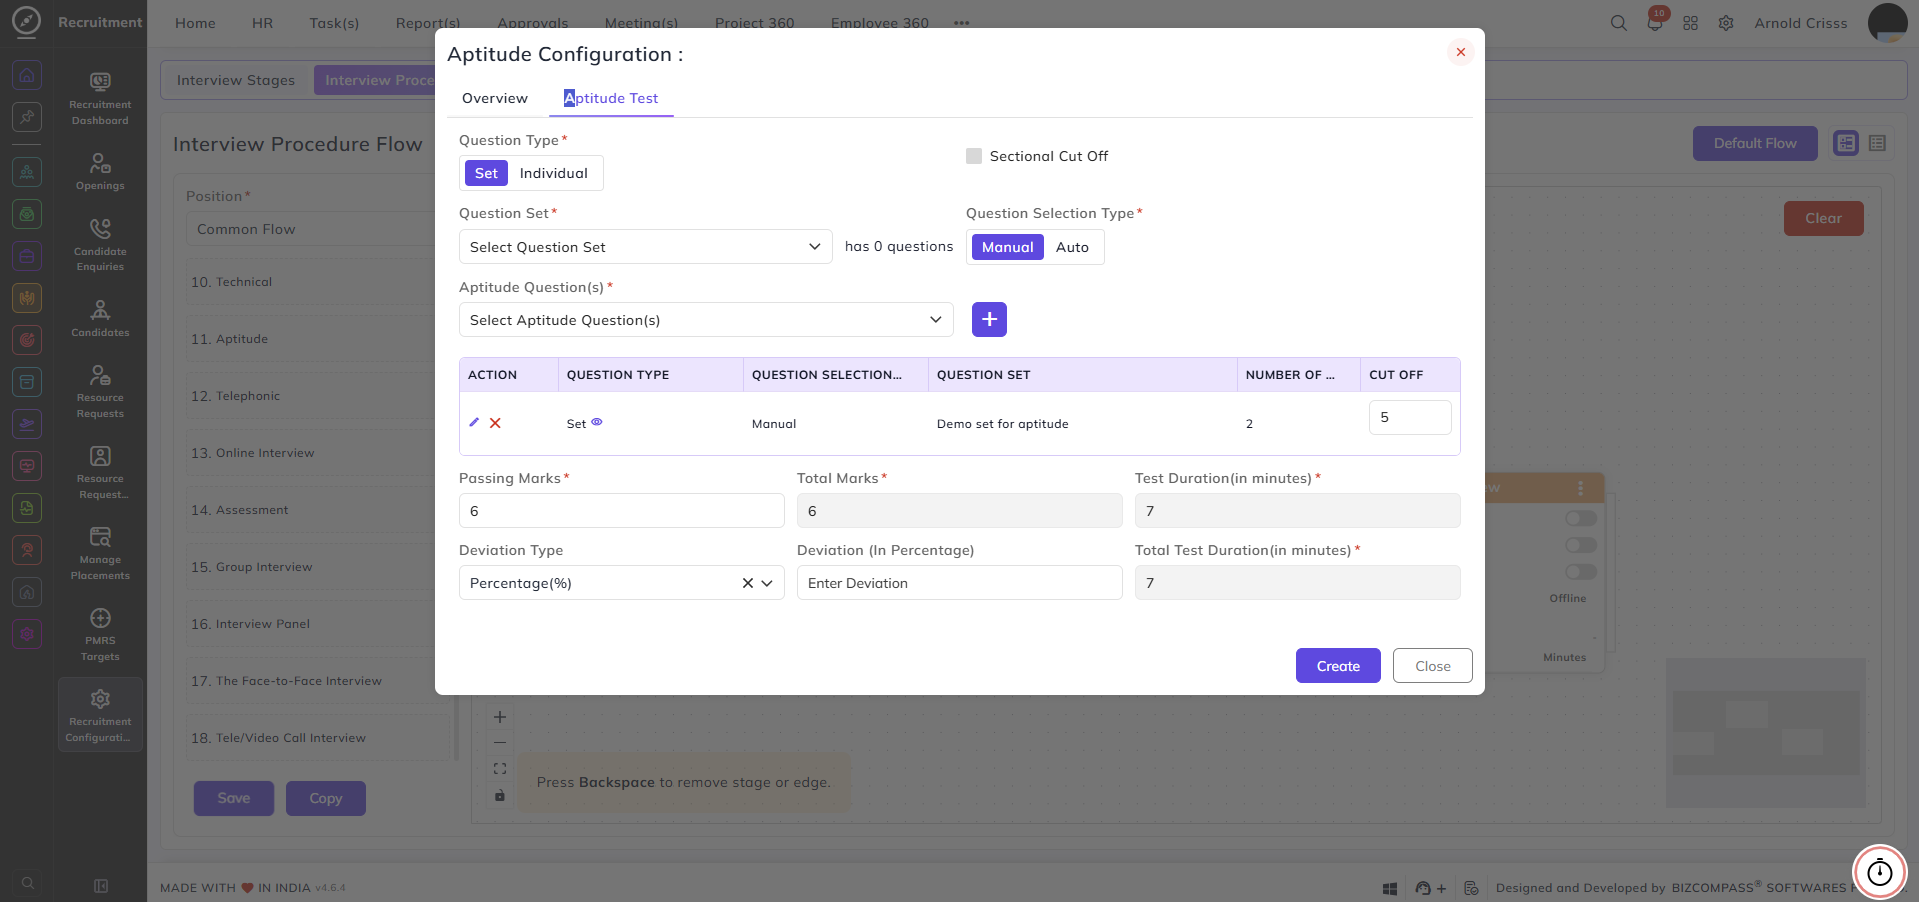This screenshot has height=902, width=1919.
Task: Expand the Select Question Set dropdown
Action: click(646, 247)
